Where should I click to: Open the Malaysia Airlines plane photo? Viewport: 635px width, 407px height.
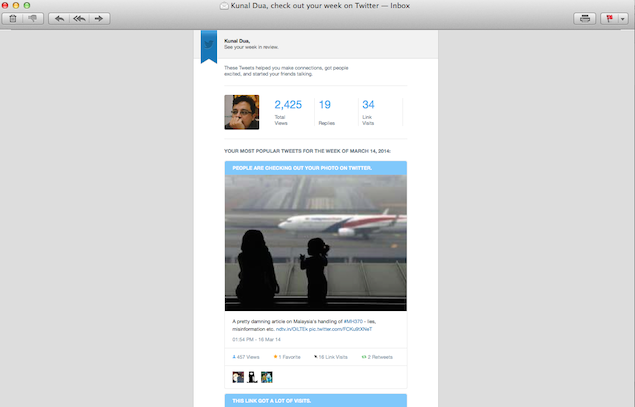tap(316, 243)
